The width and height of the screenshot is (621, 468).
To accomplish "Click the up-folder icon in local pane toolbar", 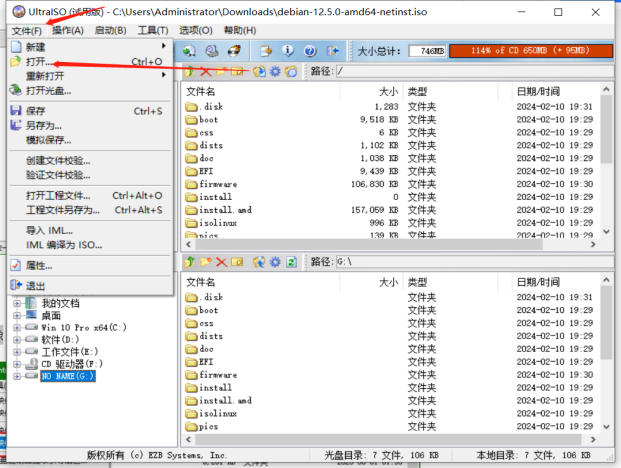I will pyautogui.click(x=190, y=261).
